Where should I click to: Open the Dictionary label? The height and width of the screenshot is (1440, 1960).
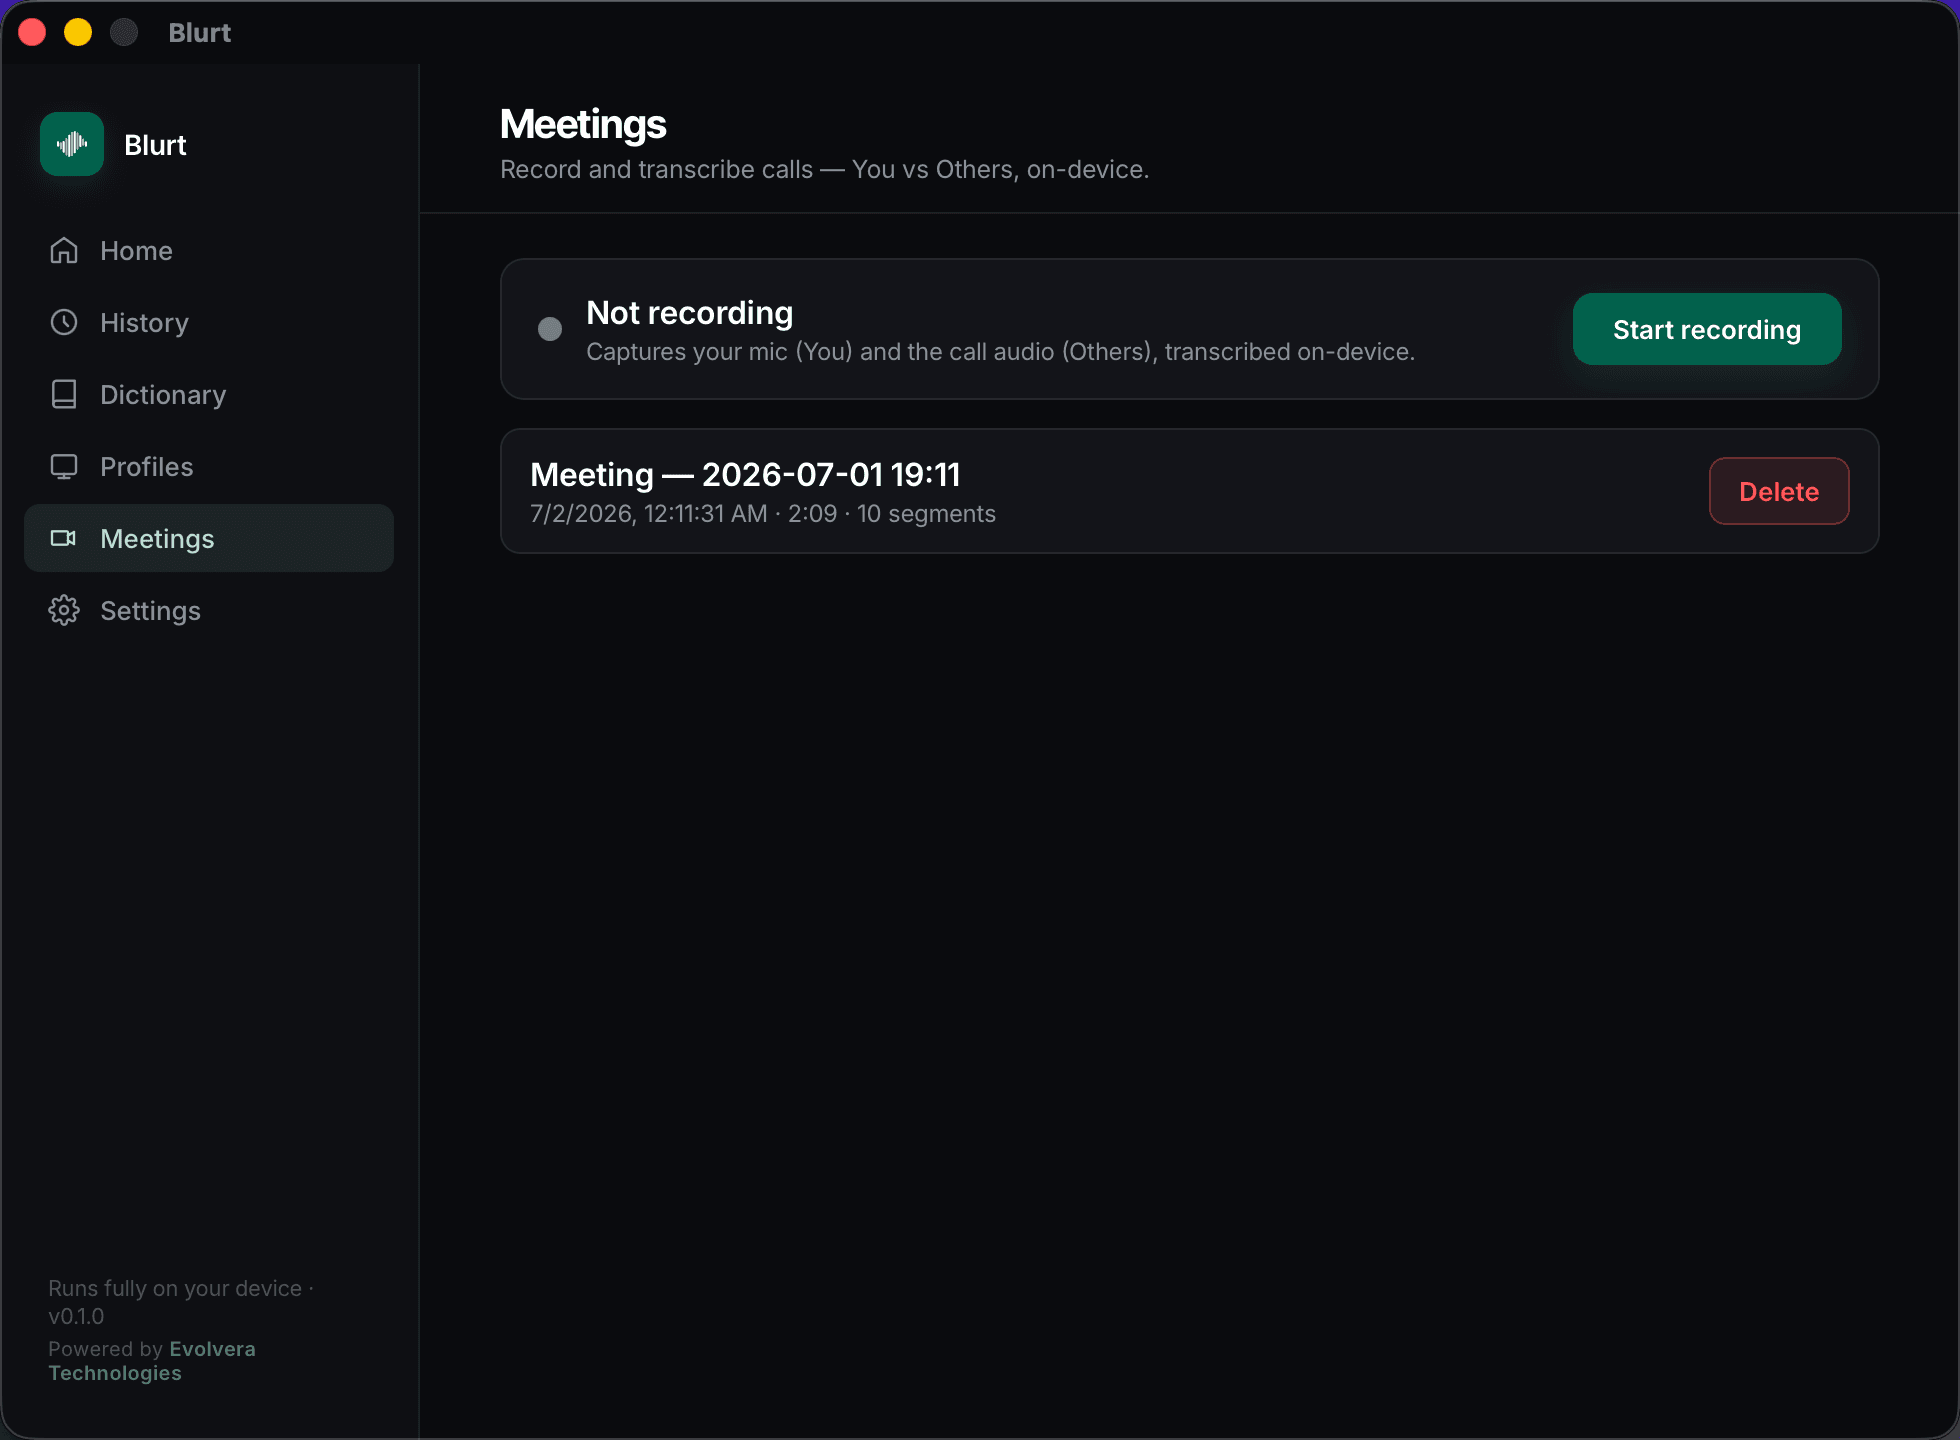tap(163, 395)
